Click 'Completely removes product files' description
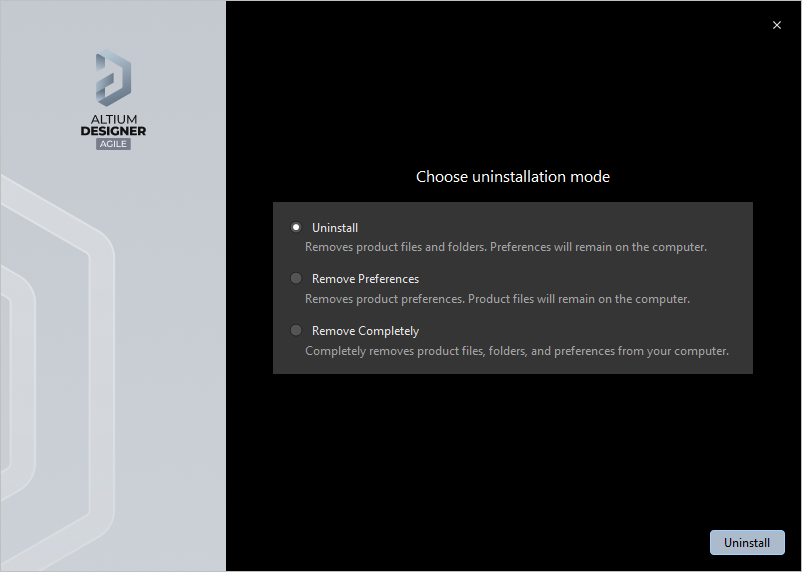Screen dimensions: 802x572 pos(517,351)
